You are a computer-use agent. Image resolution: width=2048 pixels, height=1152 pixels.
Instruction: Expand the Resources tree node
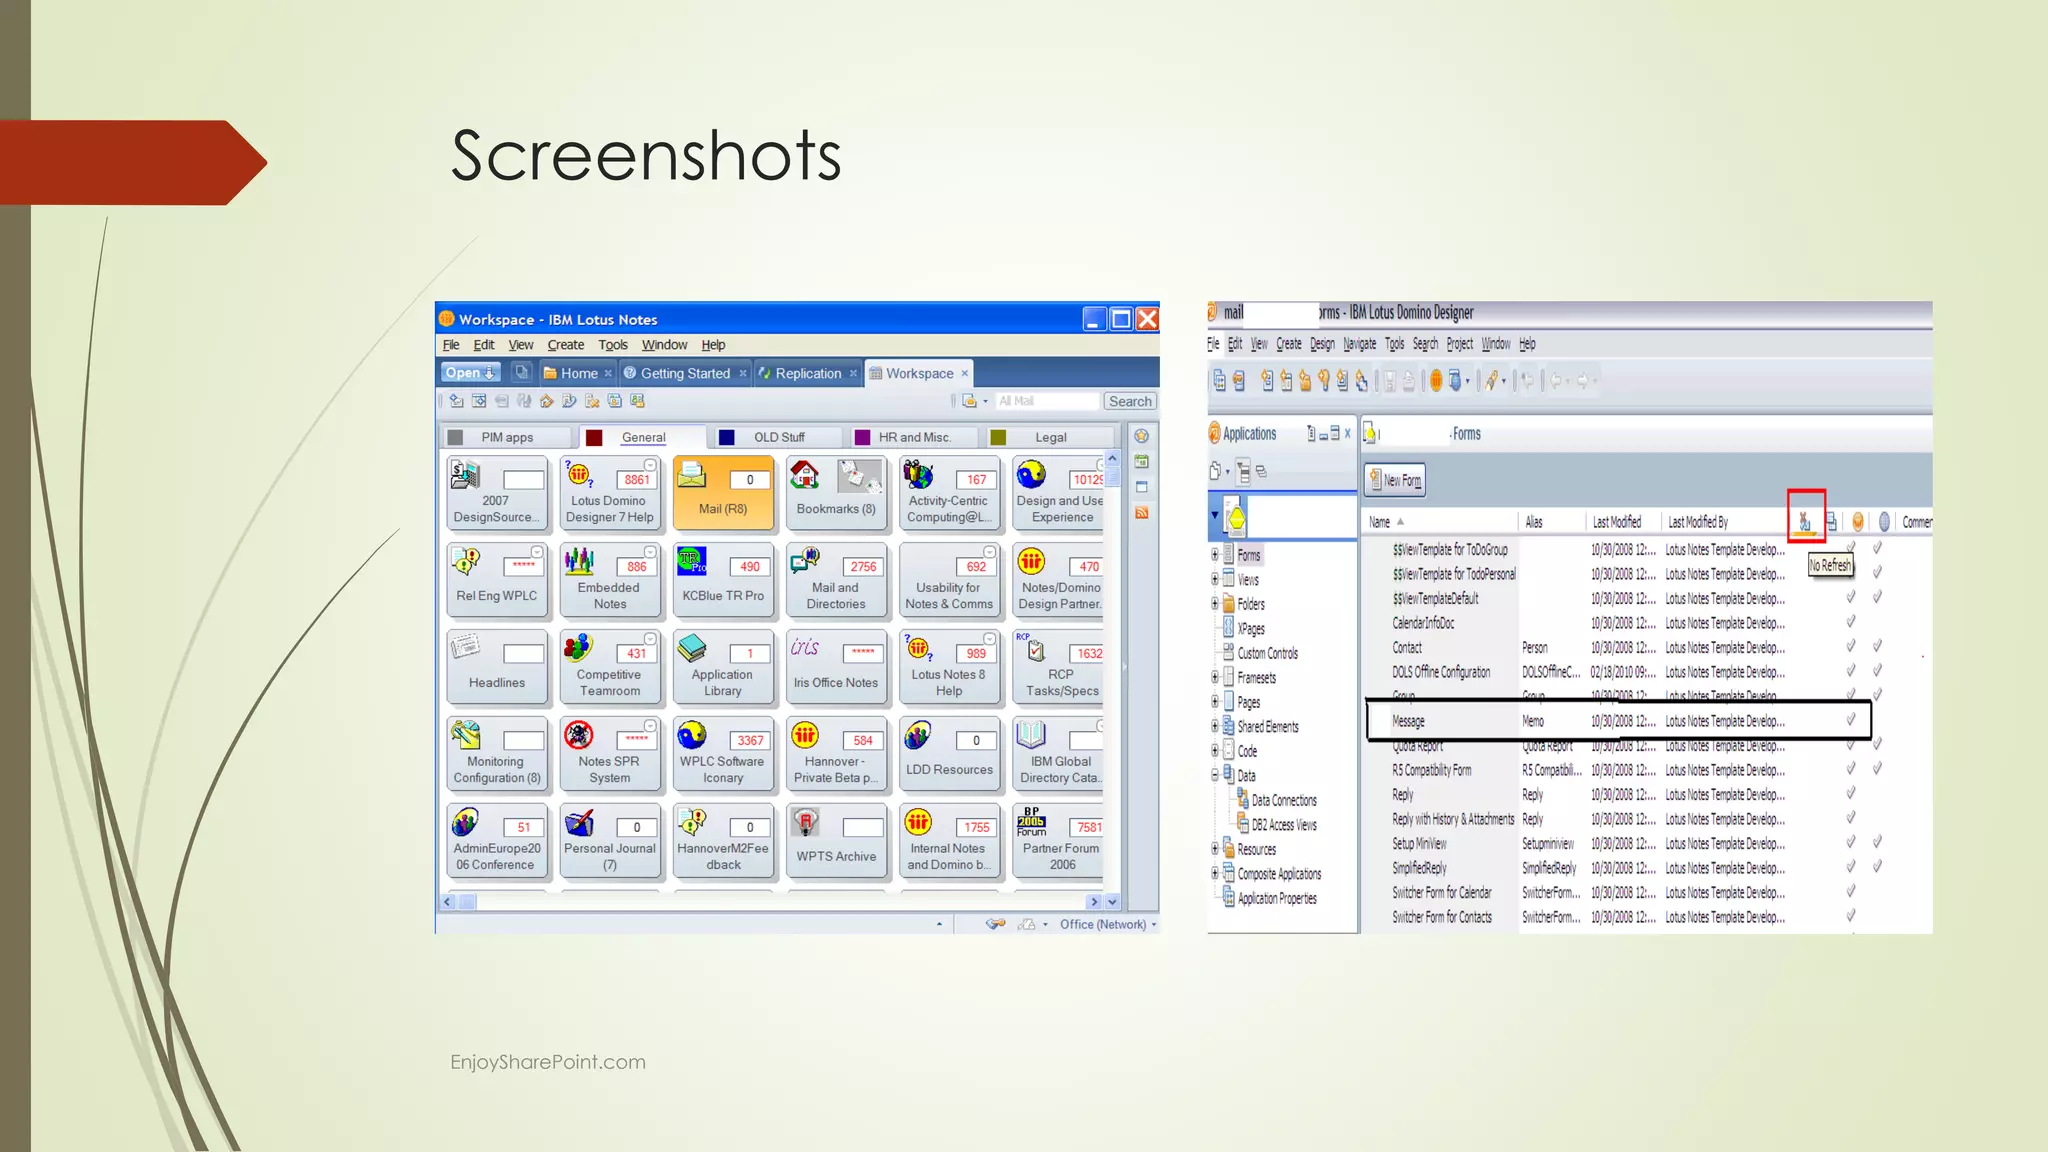1215,849
